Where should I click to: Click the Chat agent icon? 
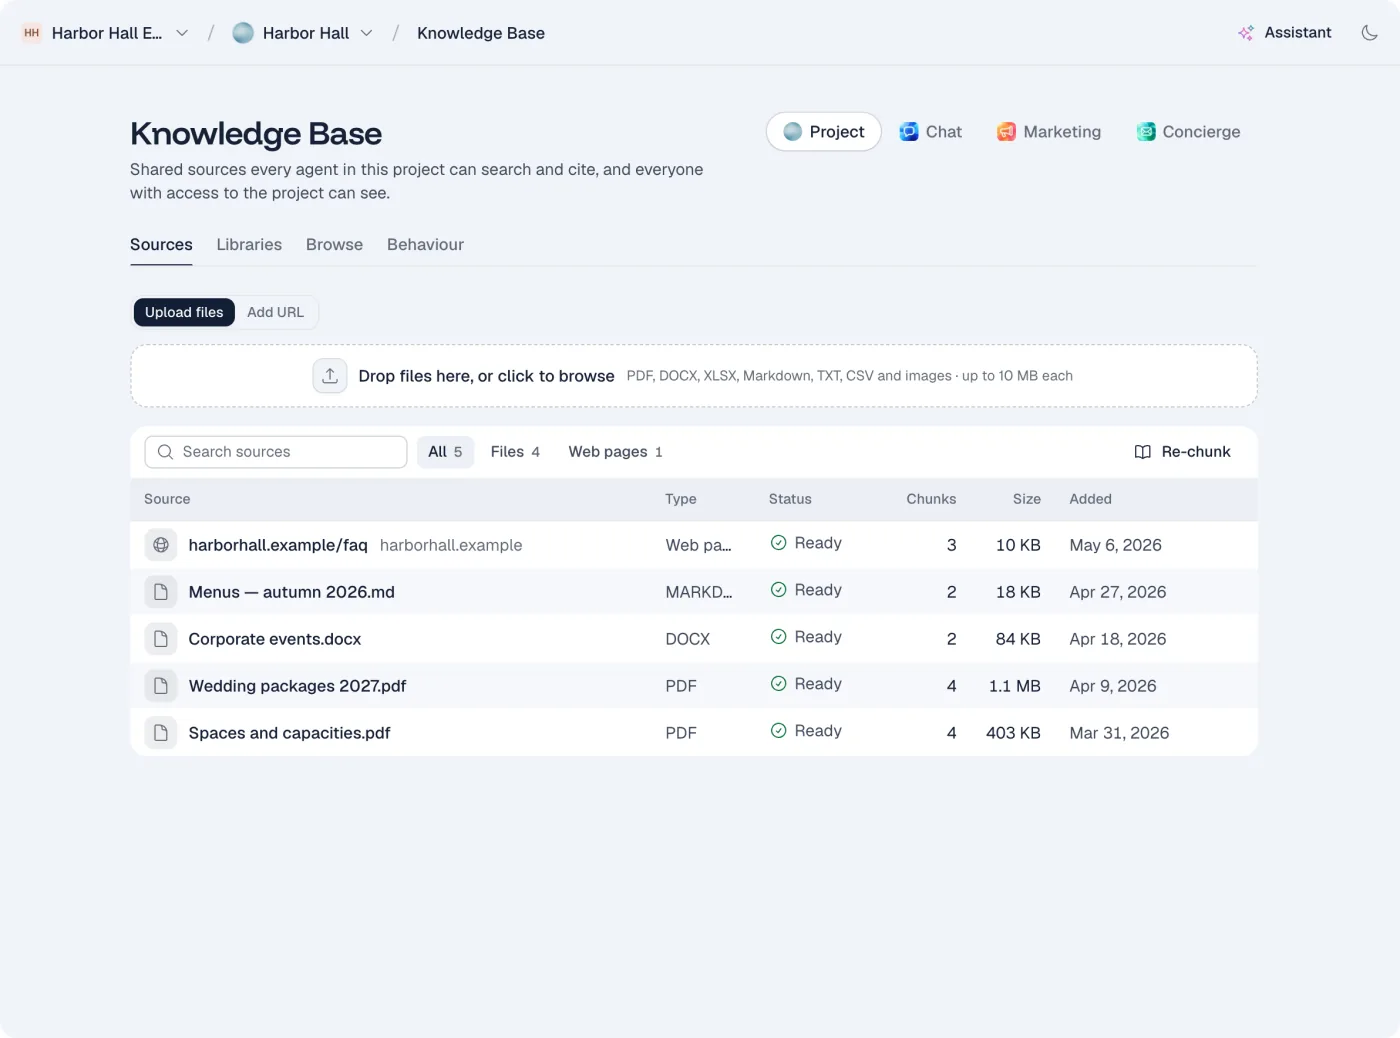(909, 132)
